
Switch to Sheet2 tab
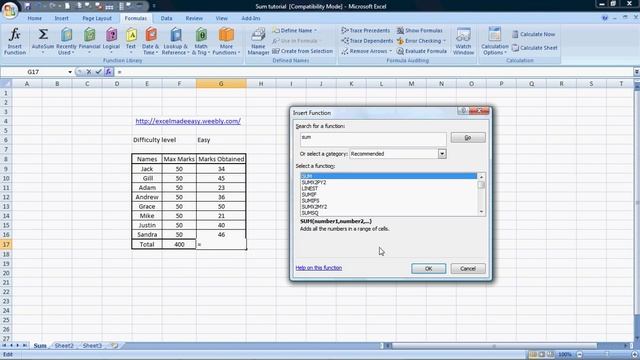[x=64, y=346]
